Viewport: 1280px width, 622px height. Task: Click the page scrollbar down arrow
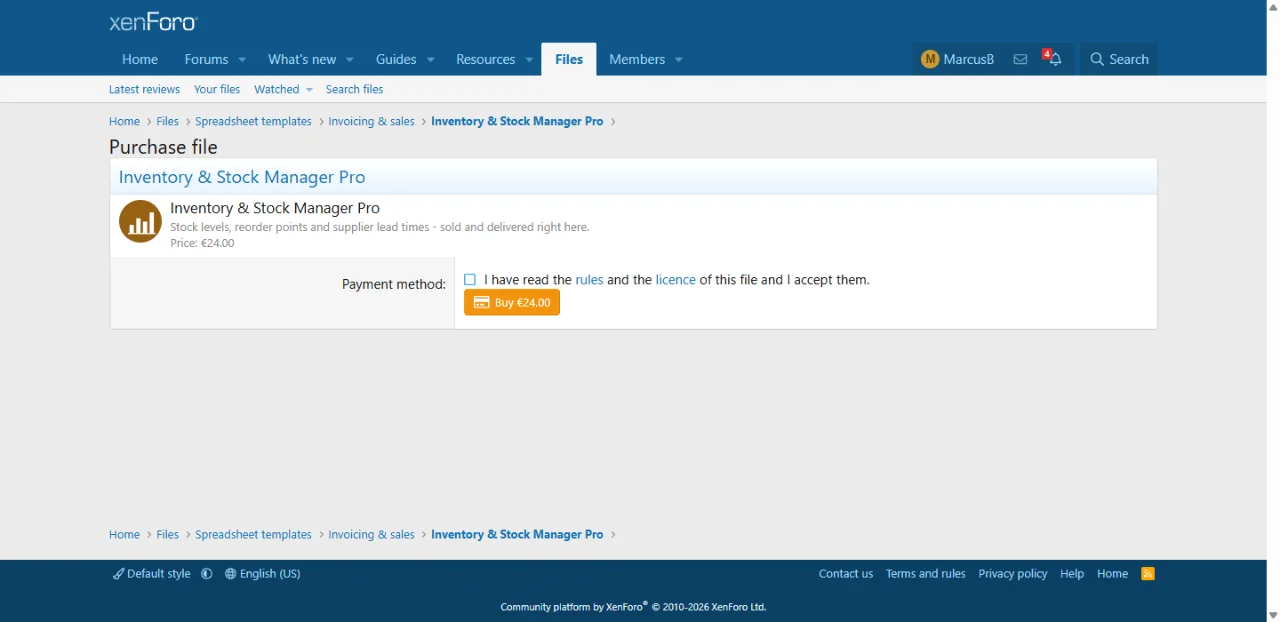click(1272, 615)
